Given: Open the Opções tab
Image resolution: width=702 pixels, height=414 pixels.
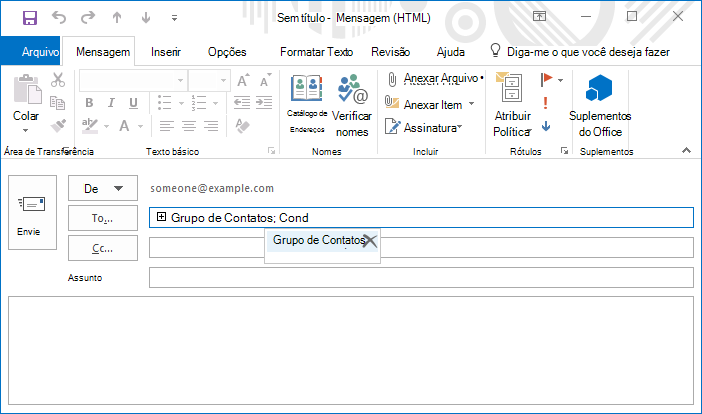Looking at the screenshot, I should (227, 52).
